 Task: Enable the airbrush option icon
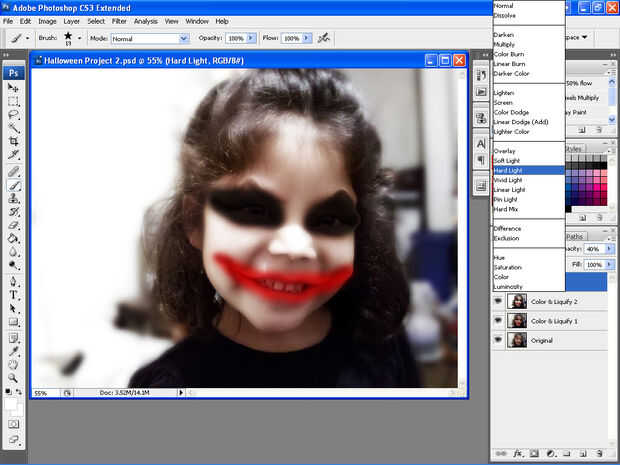(x=324, y=38)
